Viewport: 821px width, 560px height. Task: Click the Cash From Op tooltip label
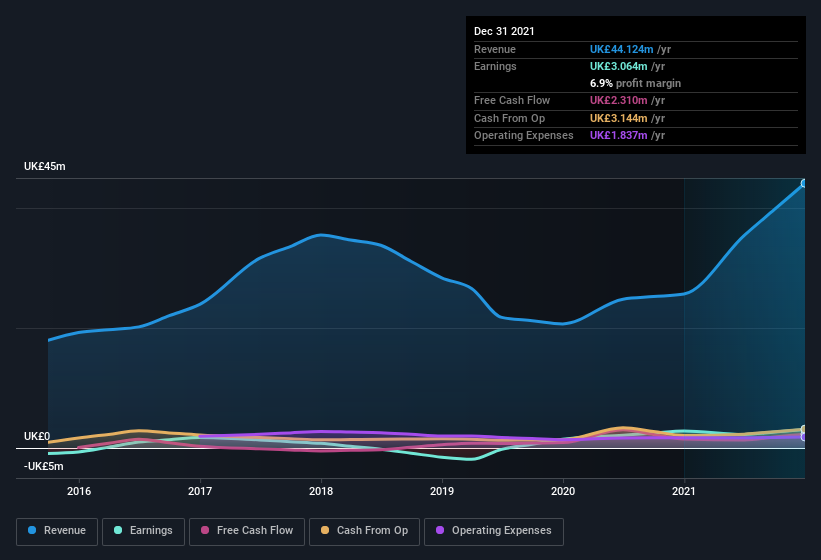[x=509, y=118]
